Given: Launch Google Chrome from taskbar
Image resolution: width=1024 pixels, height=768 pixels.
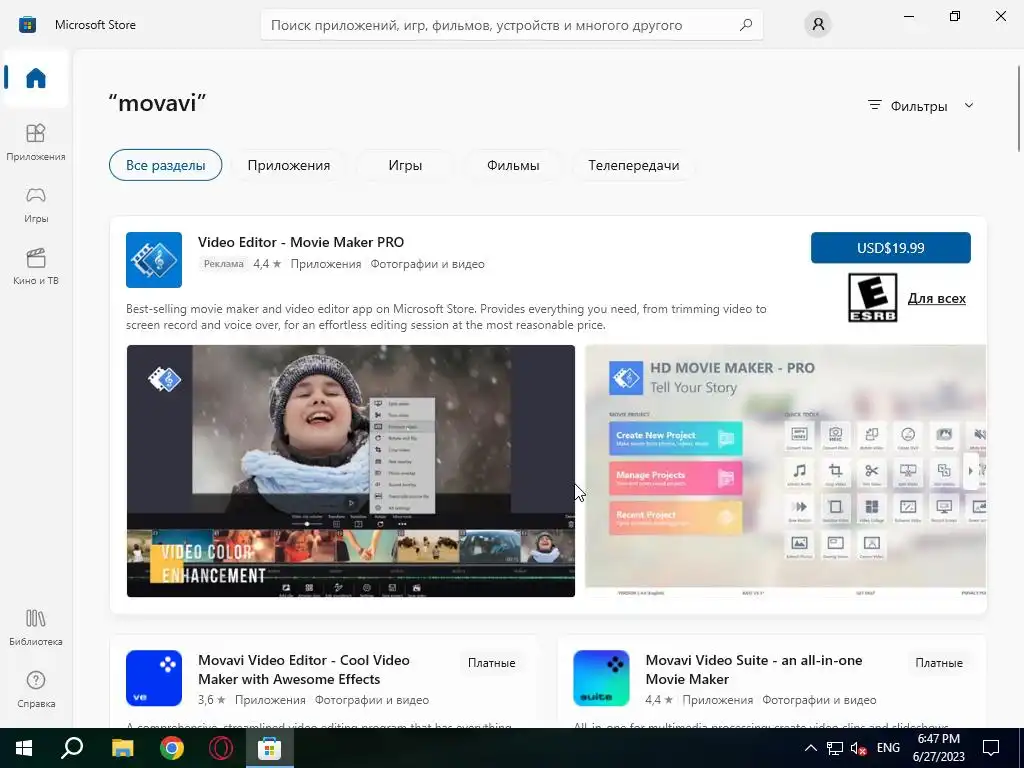Looking at the screenshot, I should pyautogui.click(x=172, y=748).
